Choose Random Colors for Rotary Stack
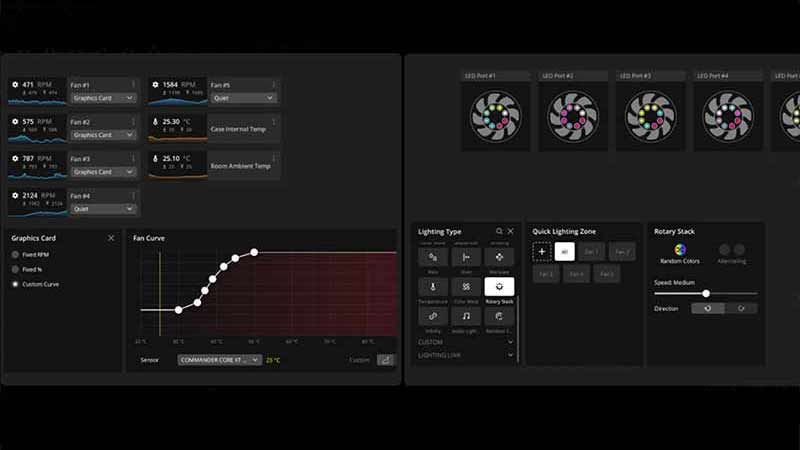 point(680,250)
